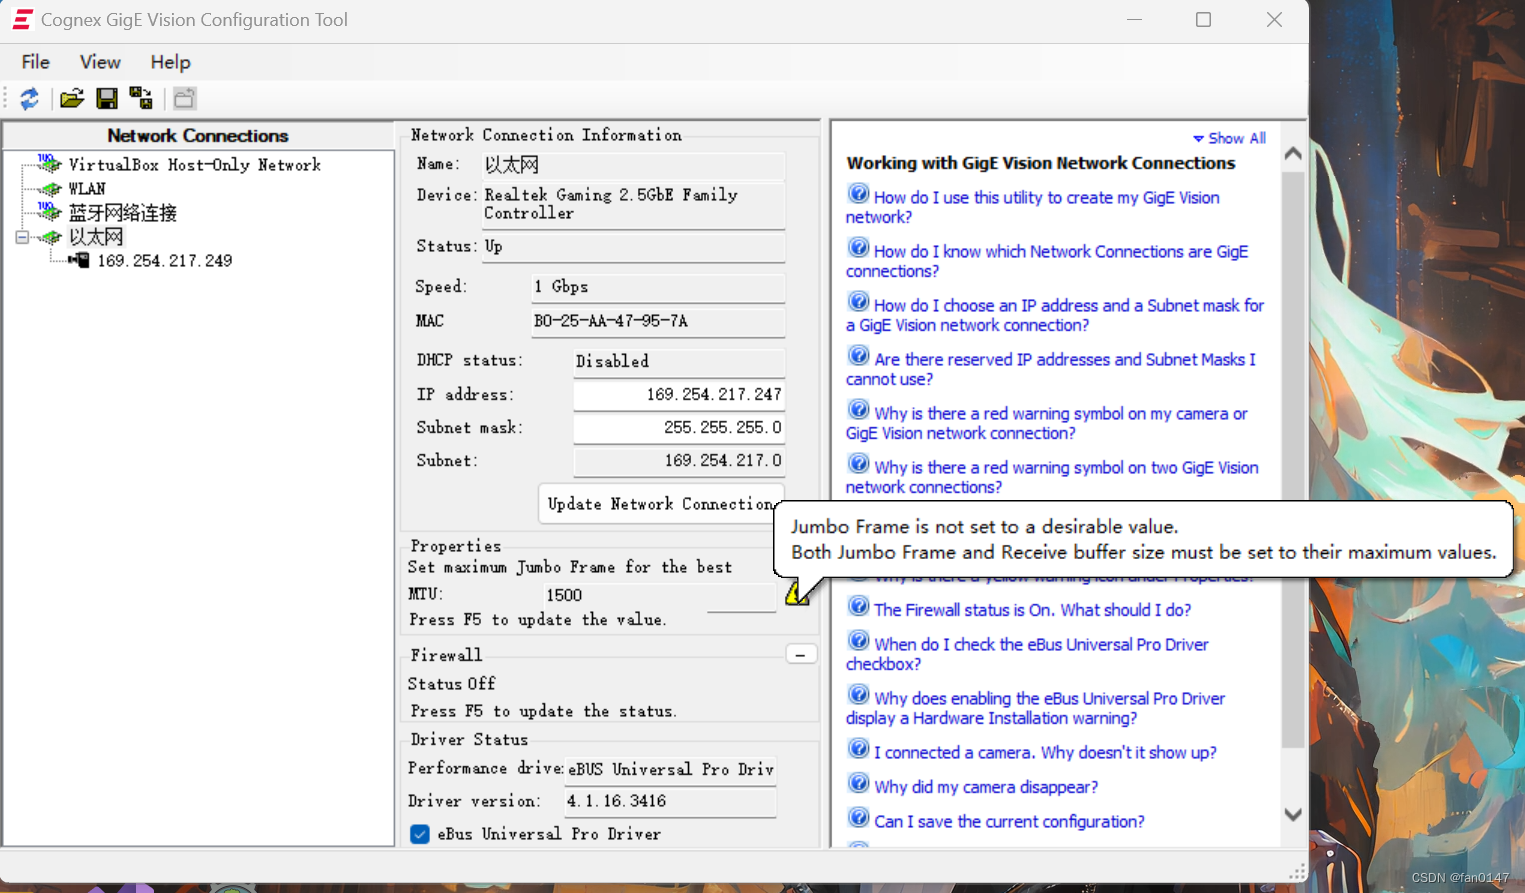Open the View menu
The width and height of the screenshot is (1525, 893).
click(100, 62)
